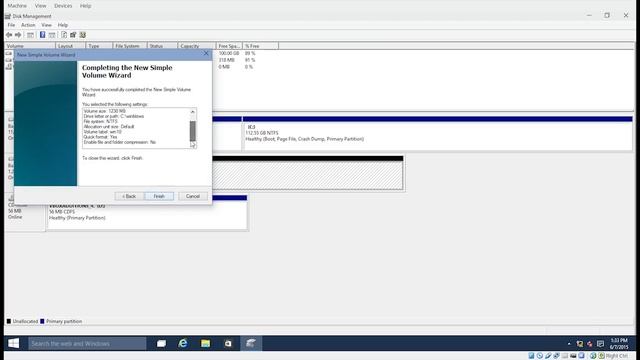Open VirtualBox View menu in top bar
Screen dimensions: 640x360
coord(40,6)
